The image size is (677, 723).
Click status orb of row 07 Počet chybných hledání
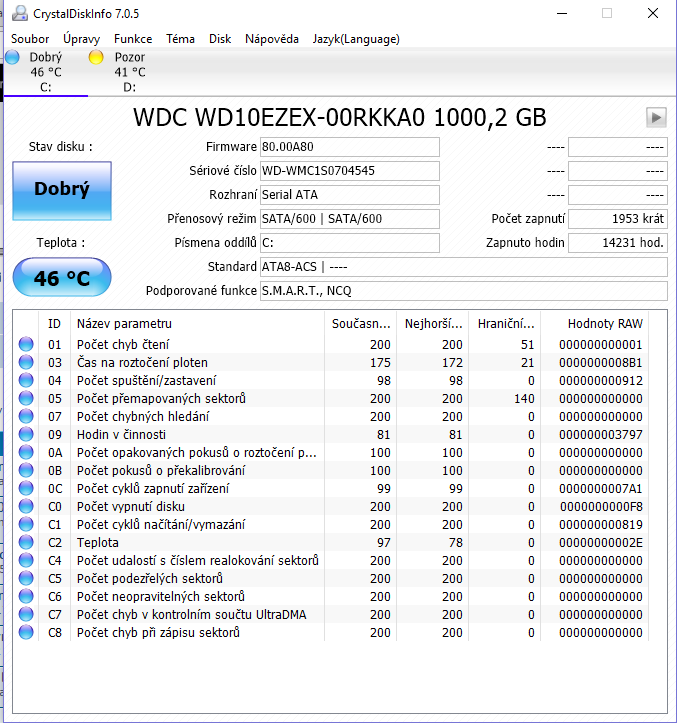[26, 416]
